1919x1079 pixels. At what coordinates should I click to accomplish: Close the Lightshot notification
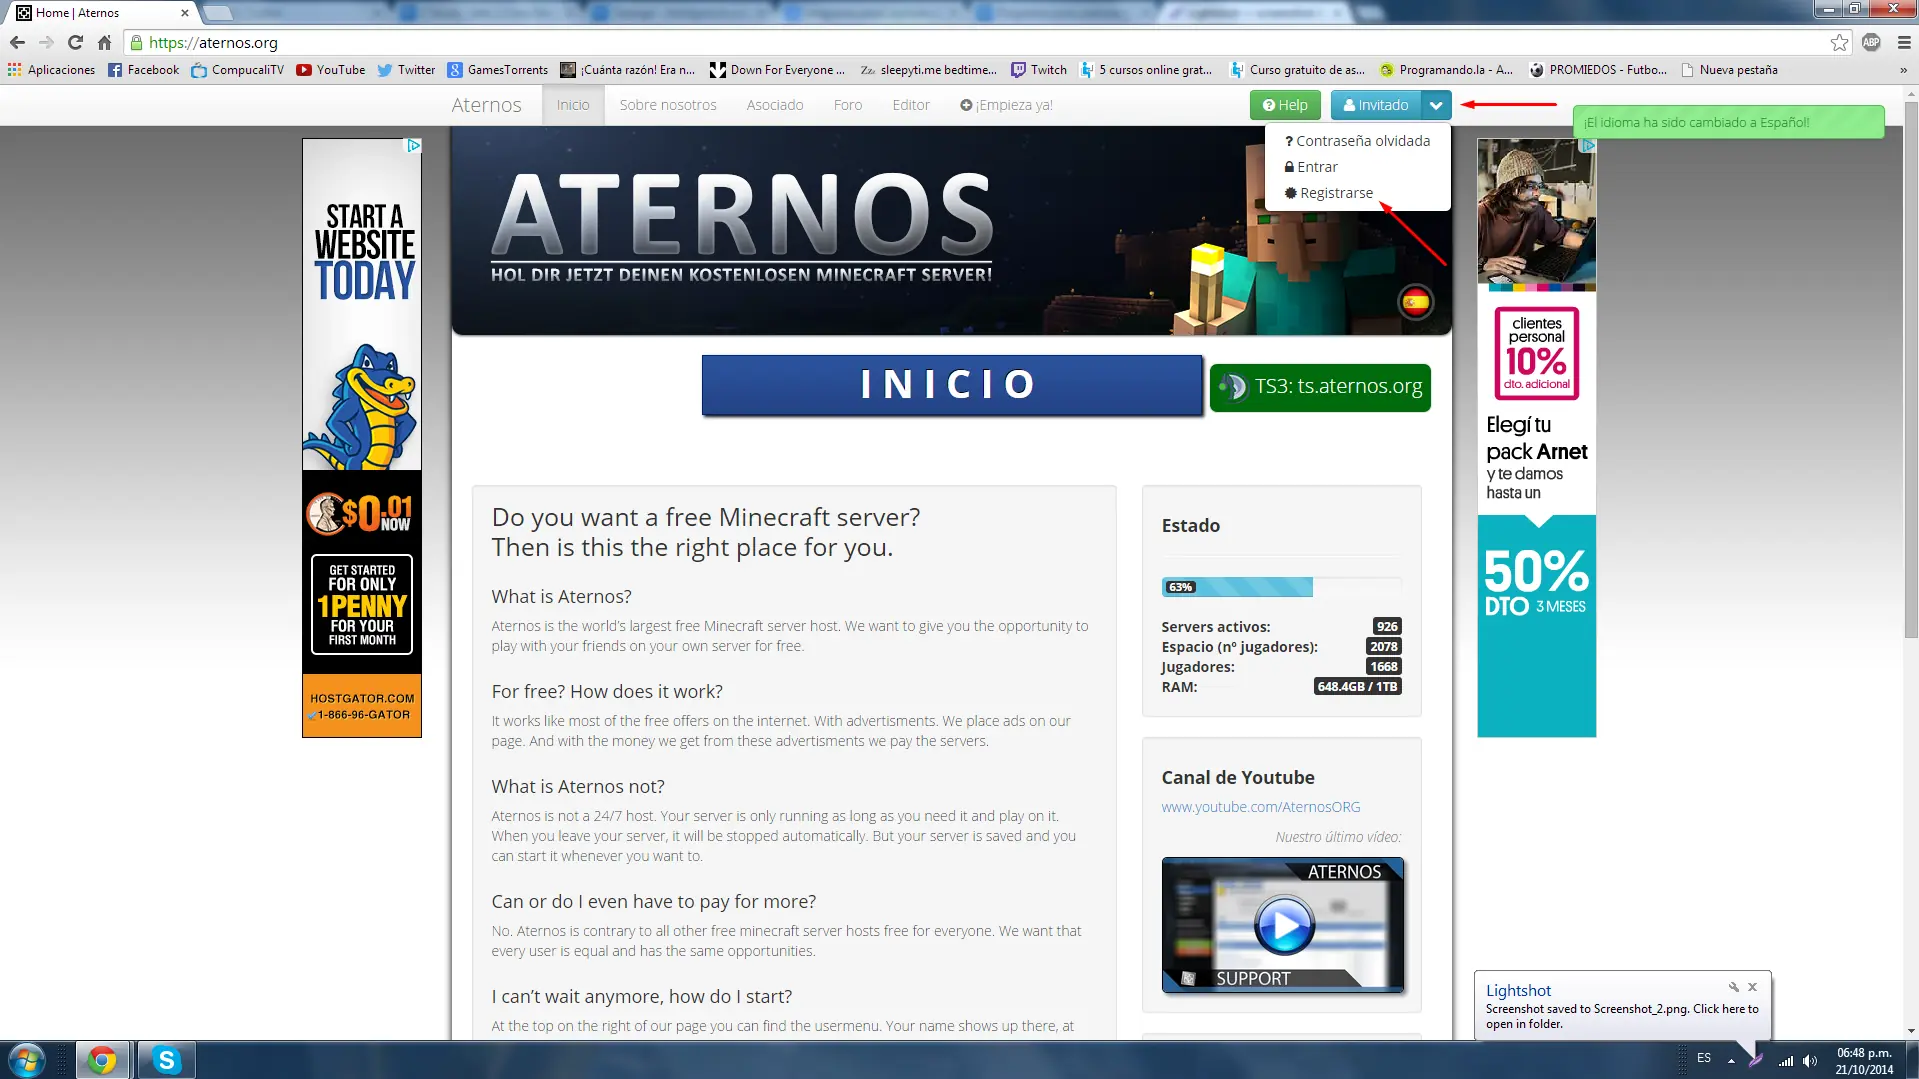pyautogui.click(x=1752, y=987)
